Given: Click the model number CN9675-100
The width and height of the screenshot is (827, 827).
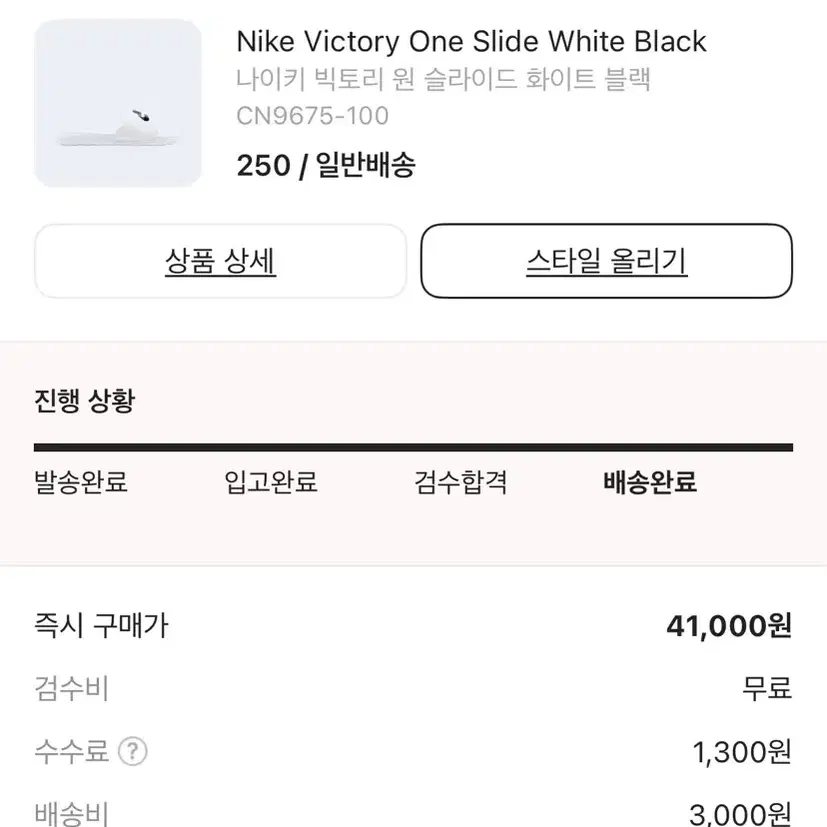Looking at the screenshot, I should coord(312,116).
